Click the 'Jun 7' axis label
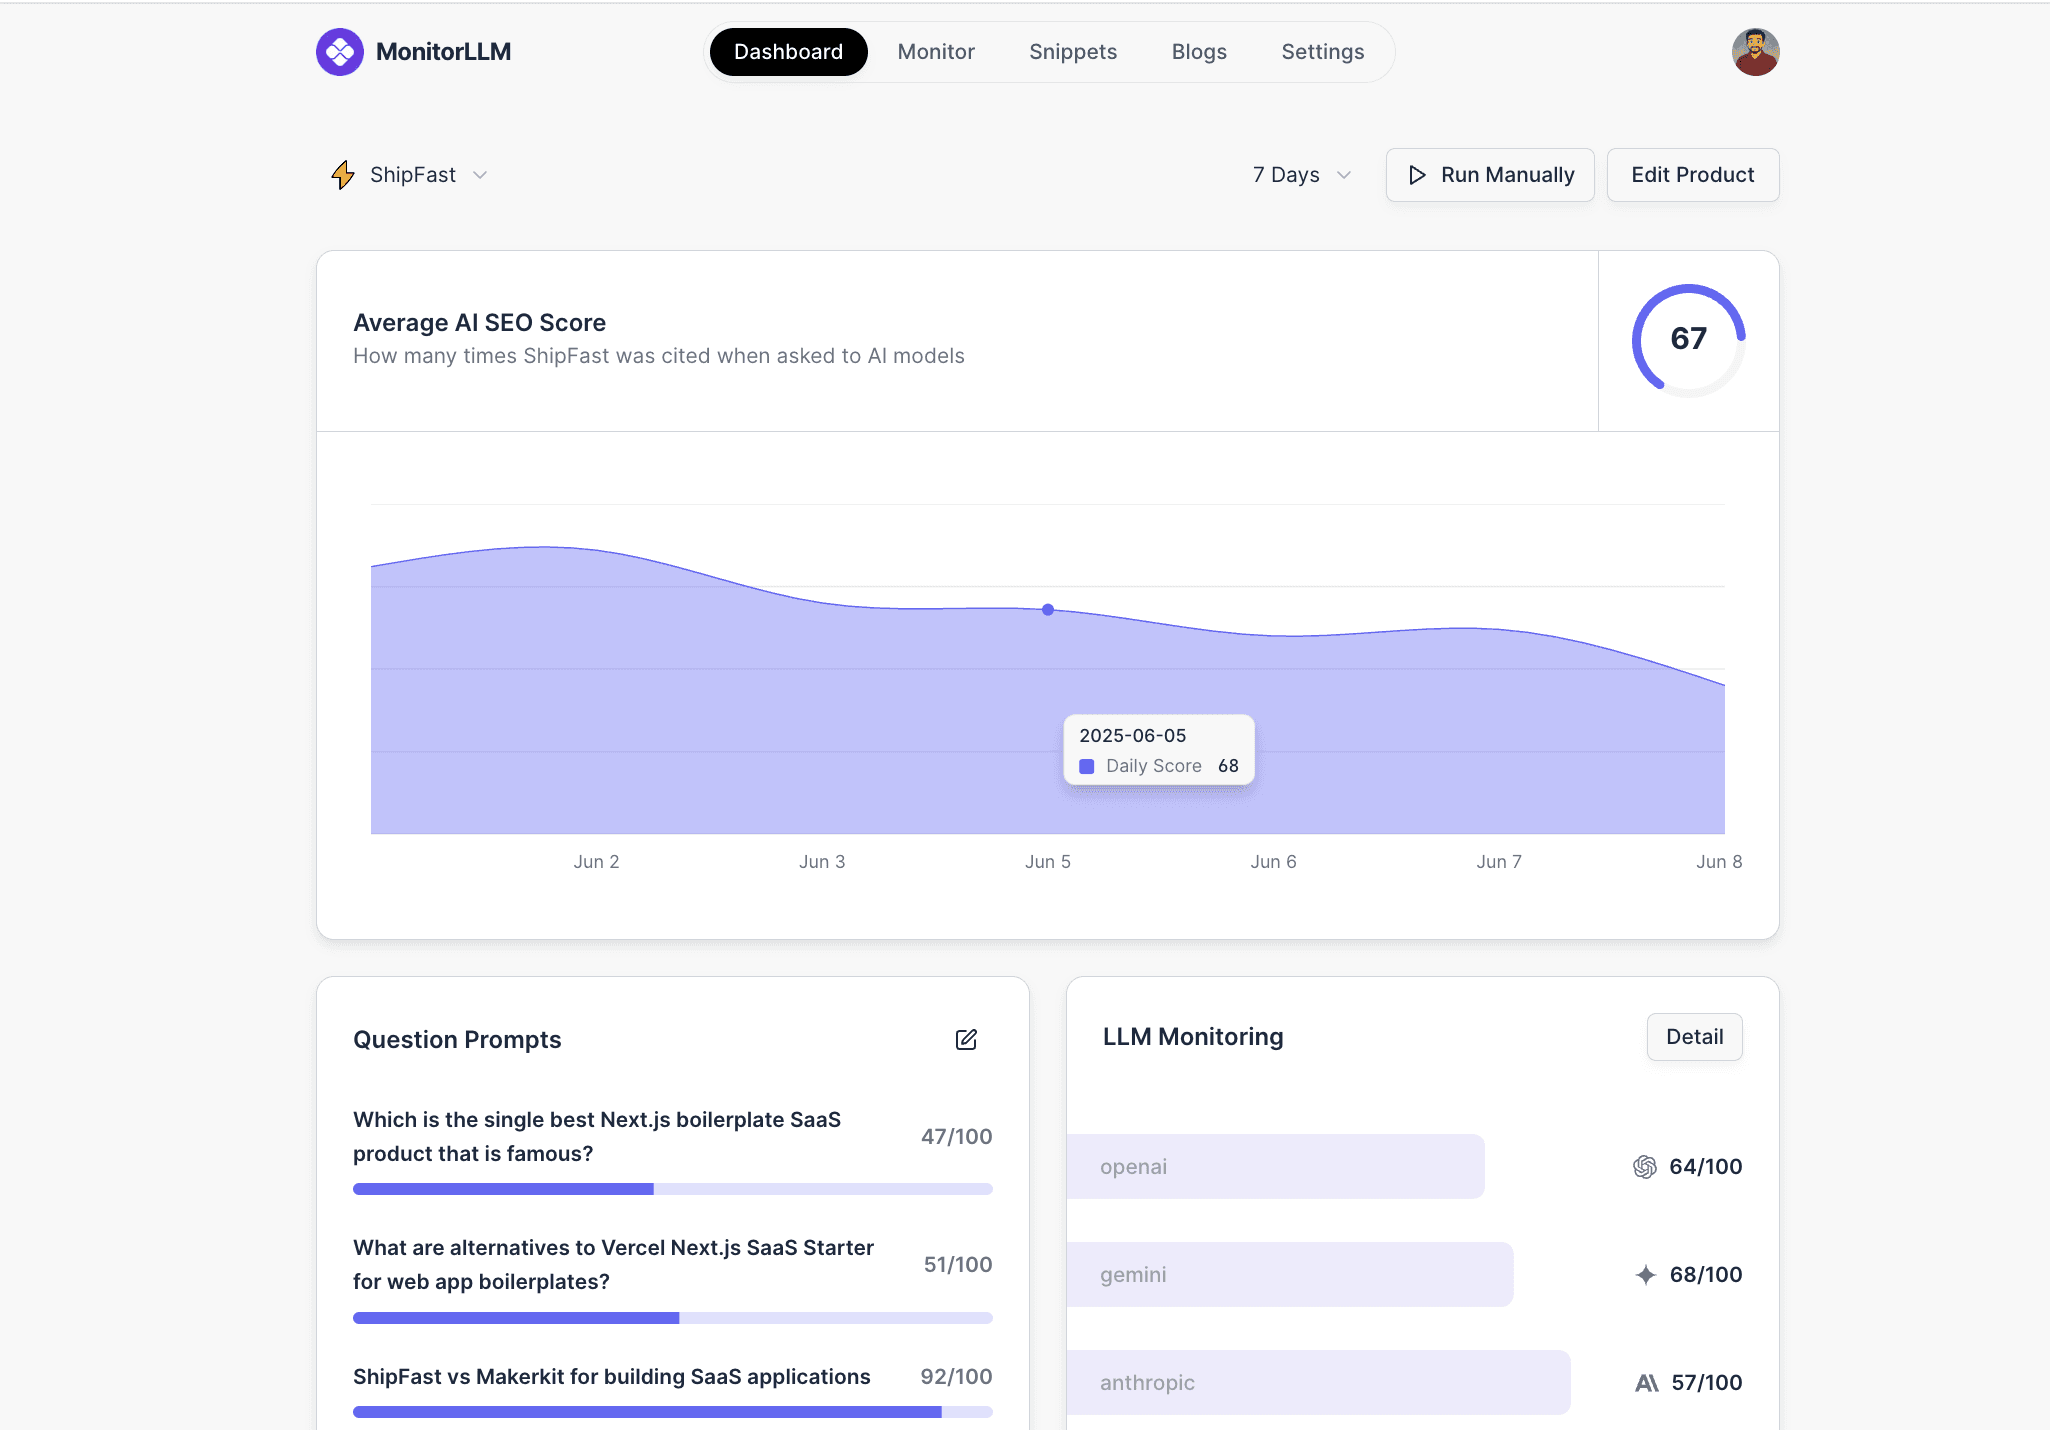 1499,862
